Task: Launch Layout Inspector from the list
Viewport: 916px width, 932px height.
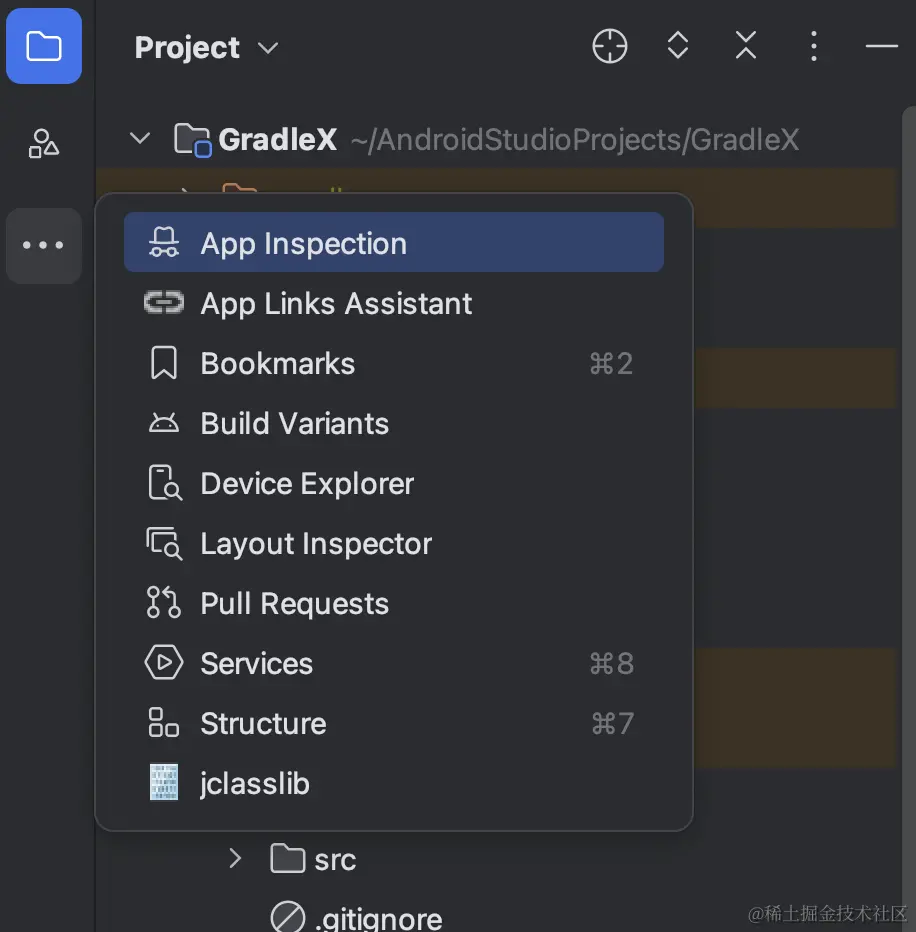Action: click(316, 544)
